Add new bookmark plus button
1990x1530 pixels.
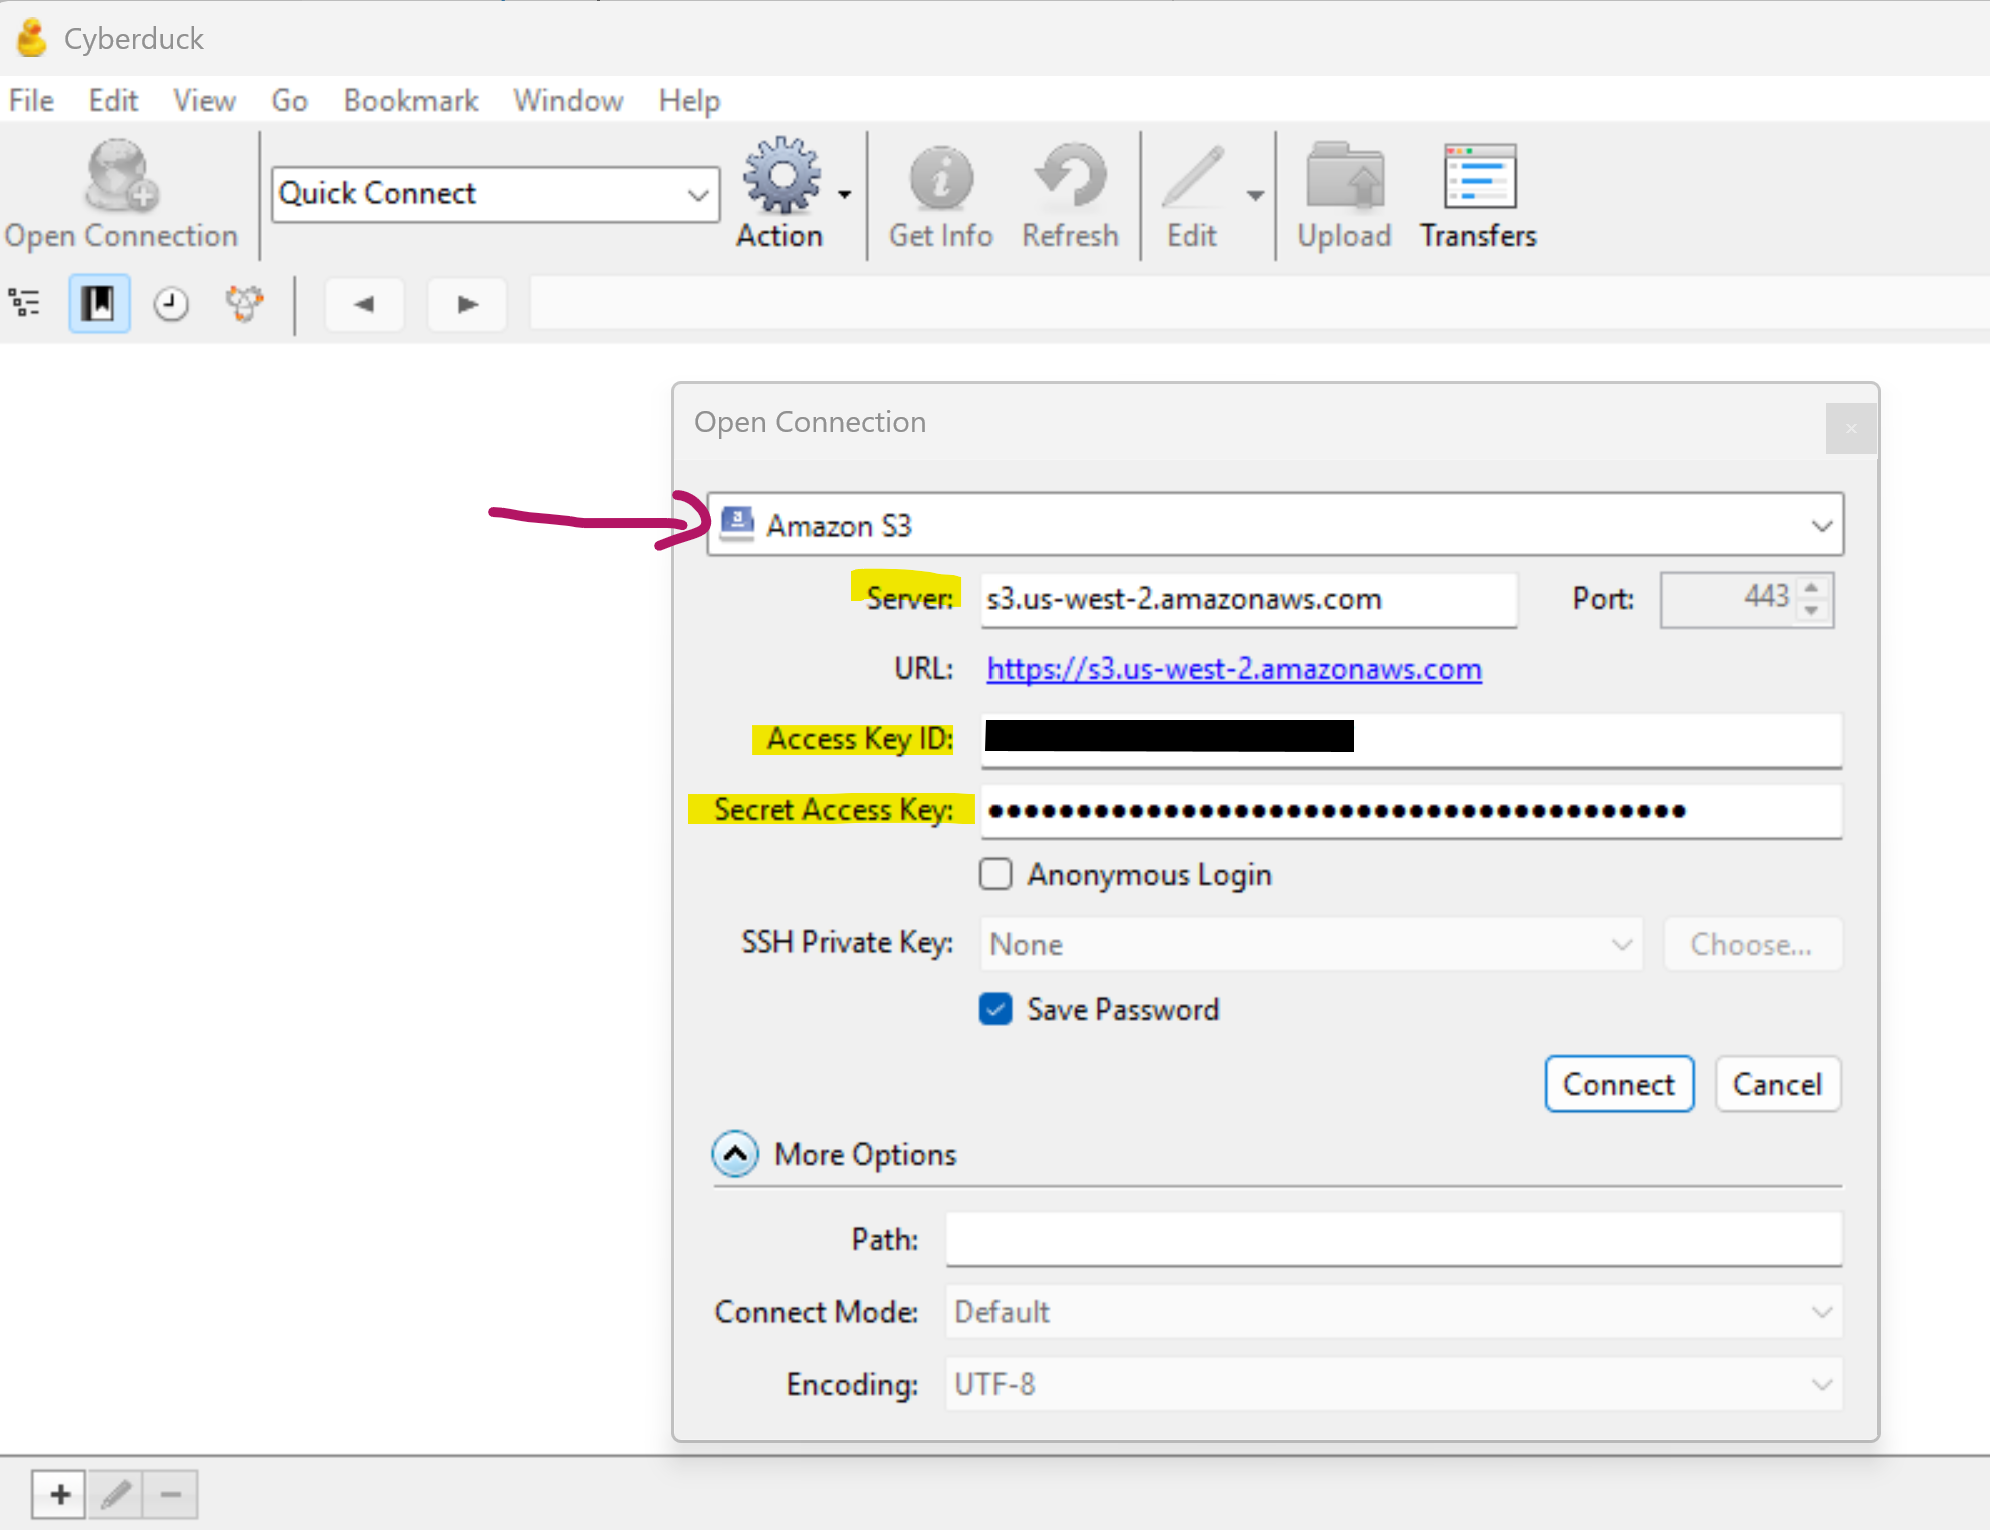[x=59, y=1494]
